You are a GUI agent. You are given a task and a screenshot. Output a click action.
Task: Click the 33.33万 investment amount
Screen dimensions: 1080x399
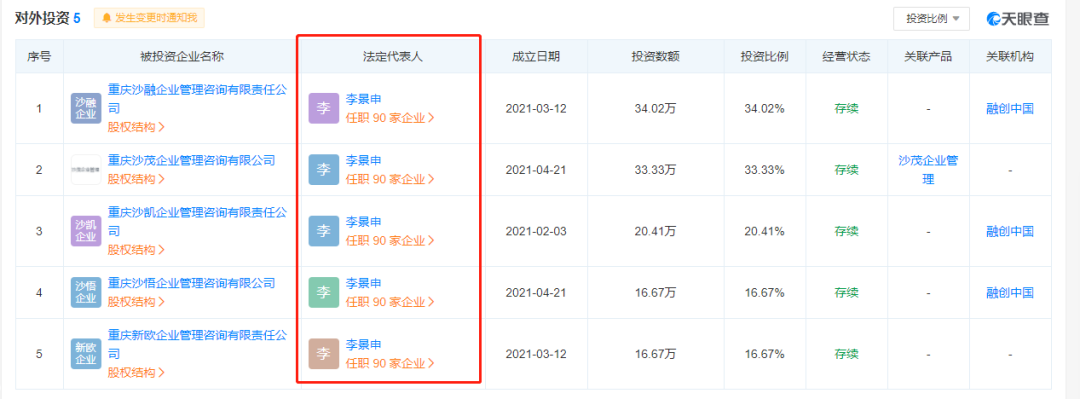point(656,170)
